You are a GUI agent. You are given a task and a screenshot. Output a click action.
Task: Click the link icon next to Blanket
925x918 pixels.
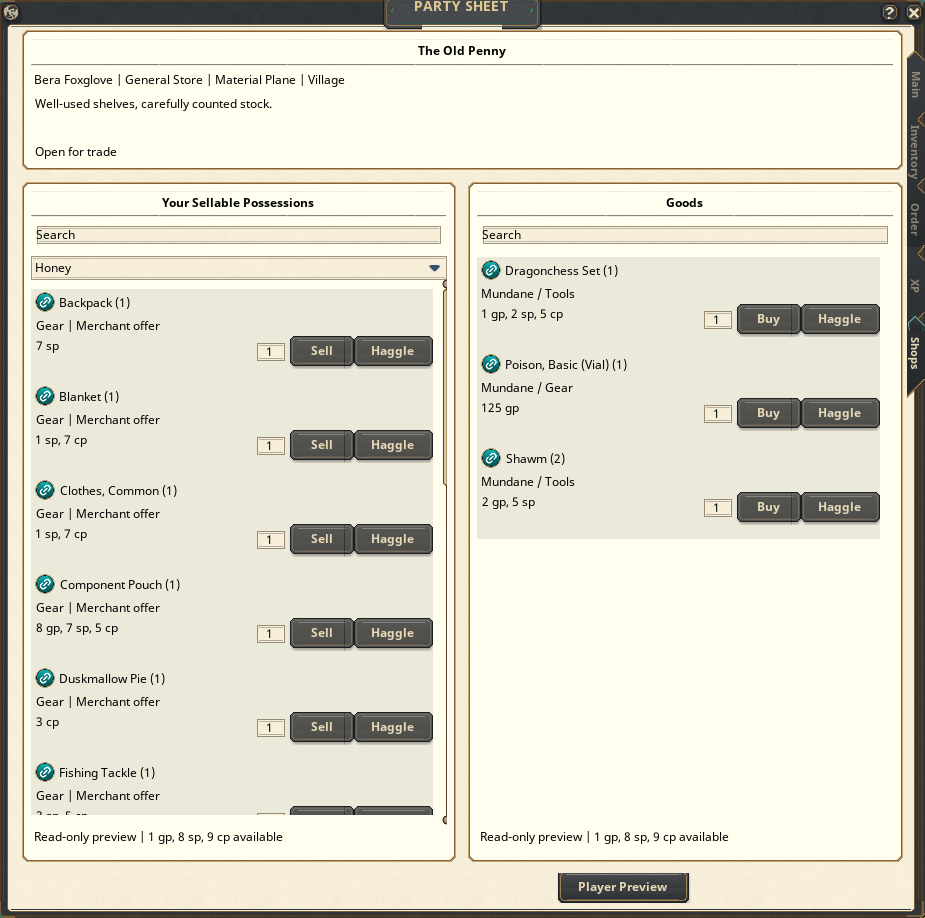(45, 396)
